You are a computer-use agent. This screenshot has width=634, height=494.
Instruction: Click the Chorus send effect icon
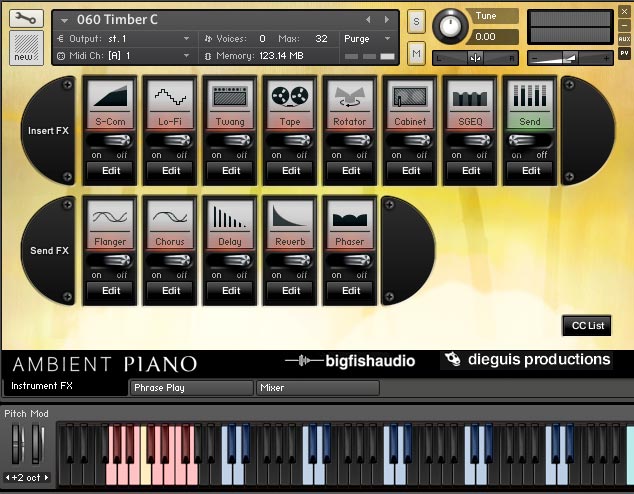pos(170,216)
